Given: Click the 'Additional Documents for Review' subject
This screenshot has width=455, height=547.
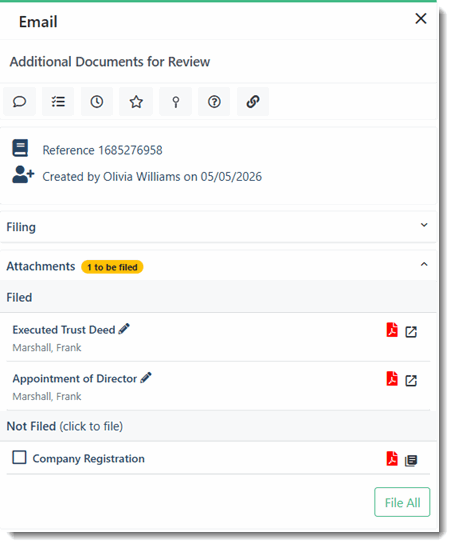Looking at the screenshot, I should (110, 62).
